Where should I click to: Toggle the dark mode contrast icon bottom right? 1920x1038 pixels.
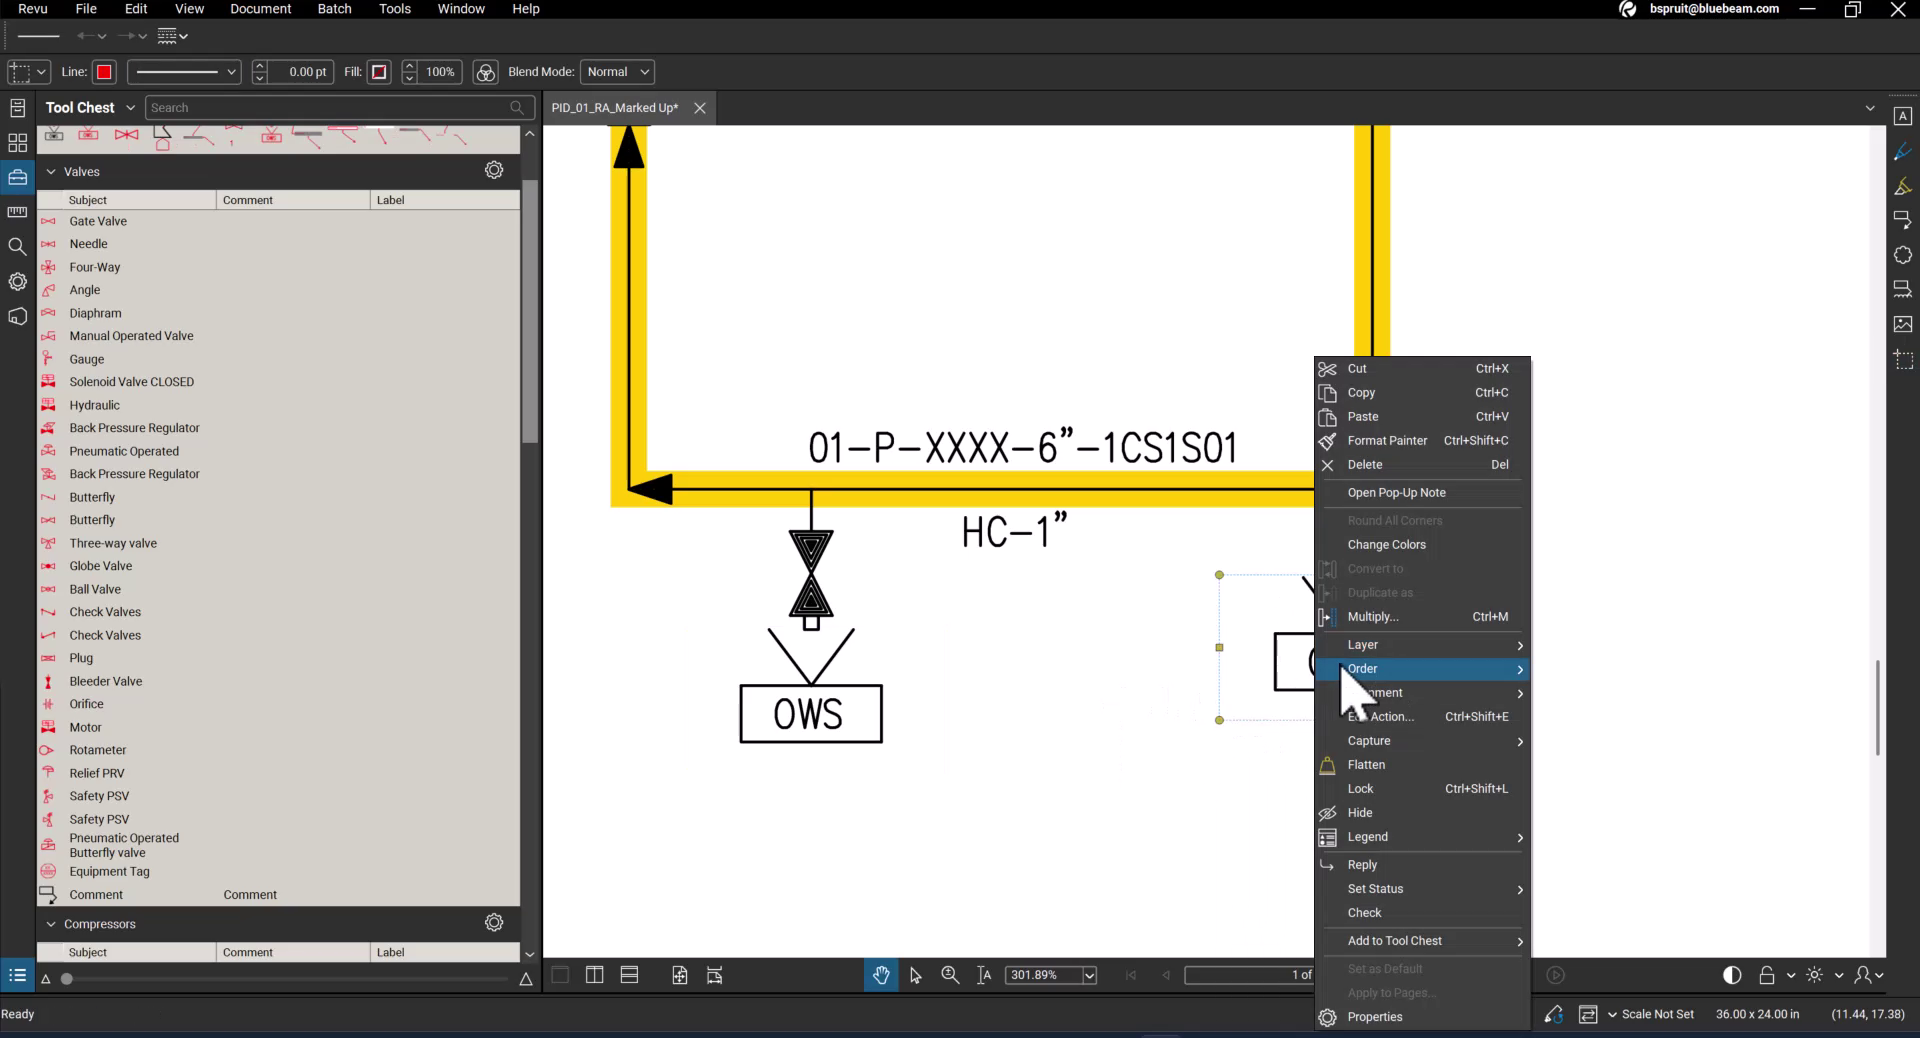[x=1731, y=975]
